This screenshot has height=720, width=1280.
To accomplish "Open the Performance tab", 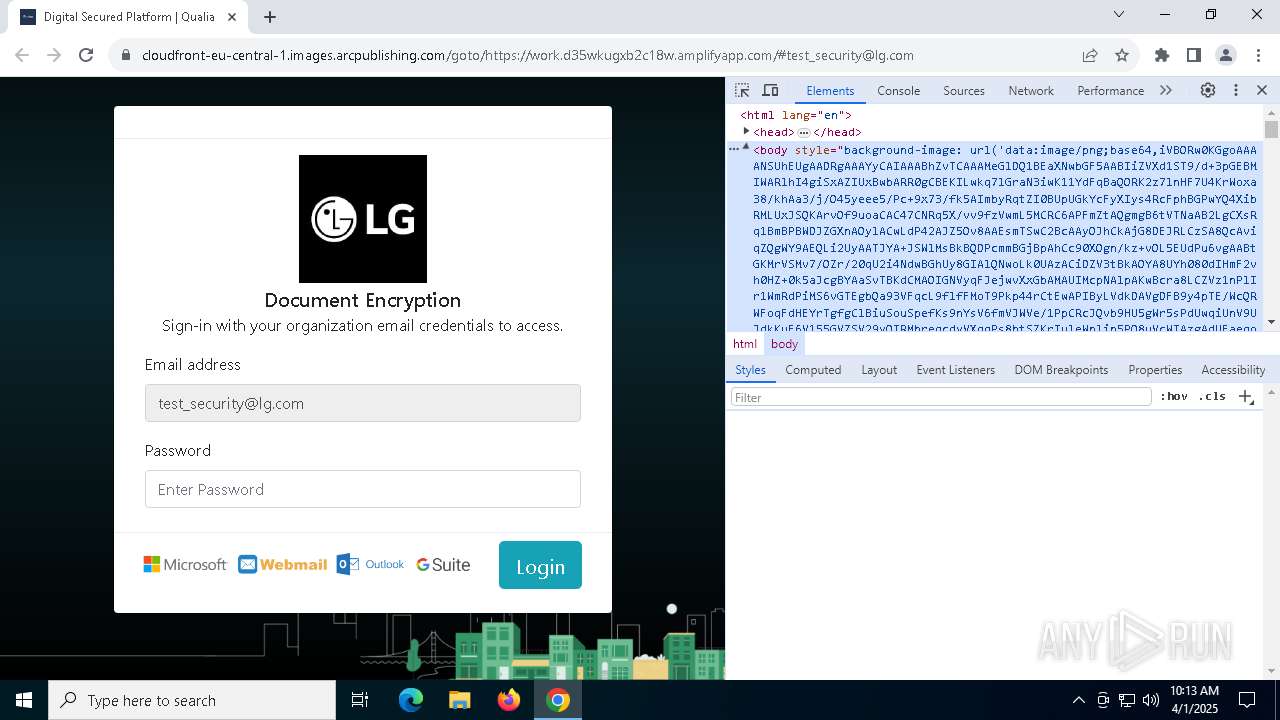I will (x=1110, y=90).
